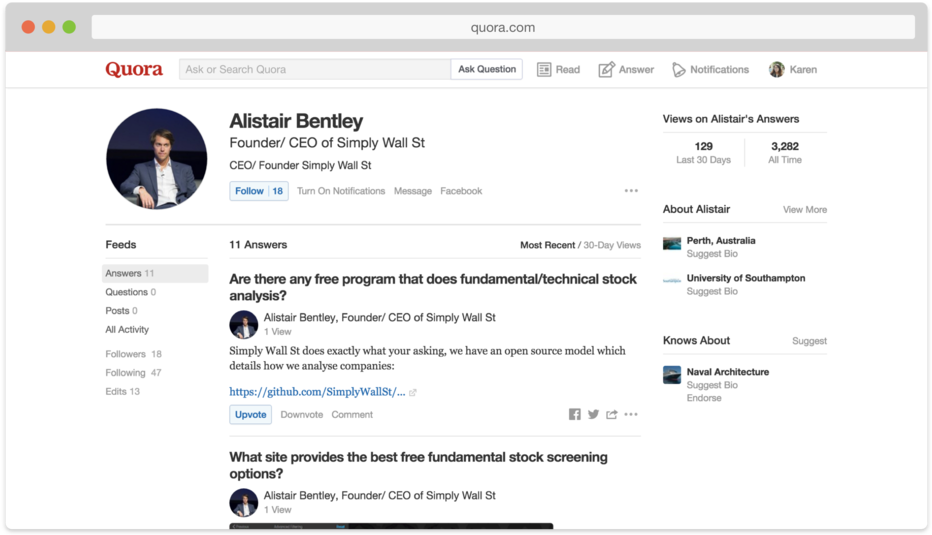Click Perth, Australia text
The image size is (932, 535).
721,240
